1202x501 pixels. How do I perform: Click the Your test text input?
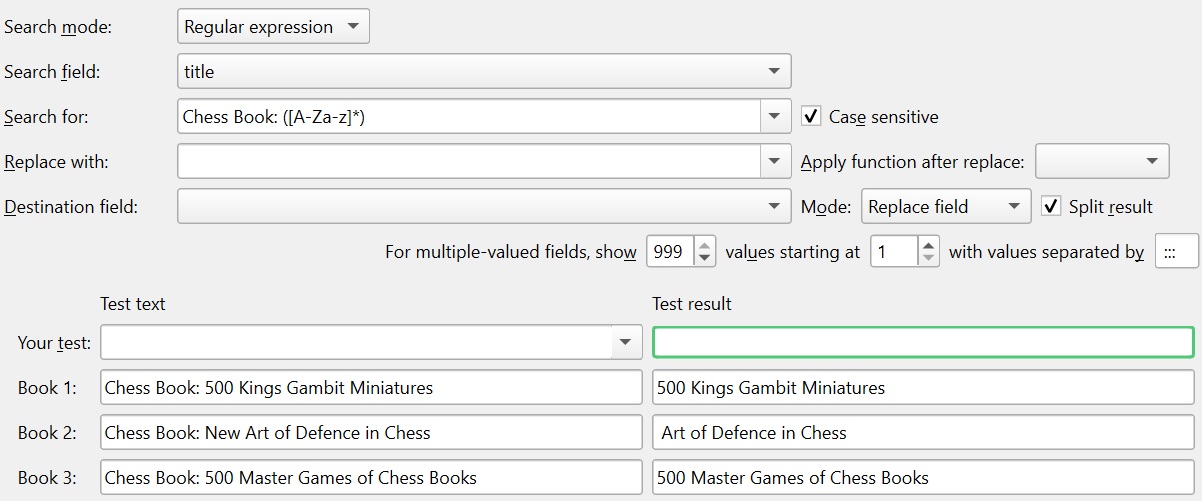pos(357,342)
